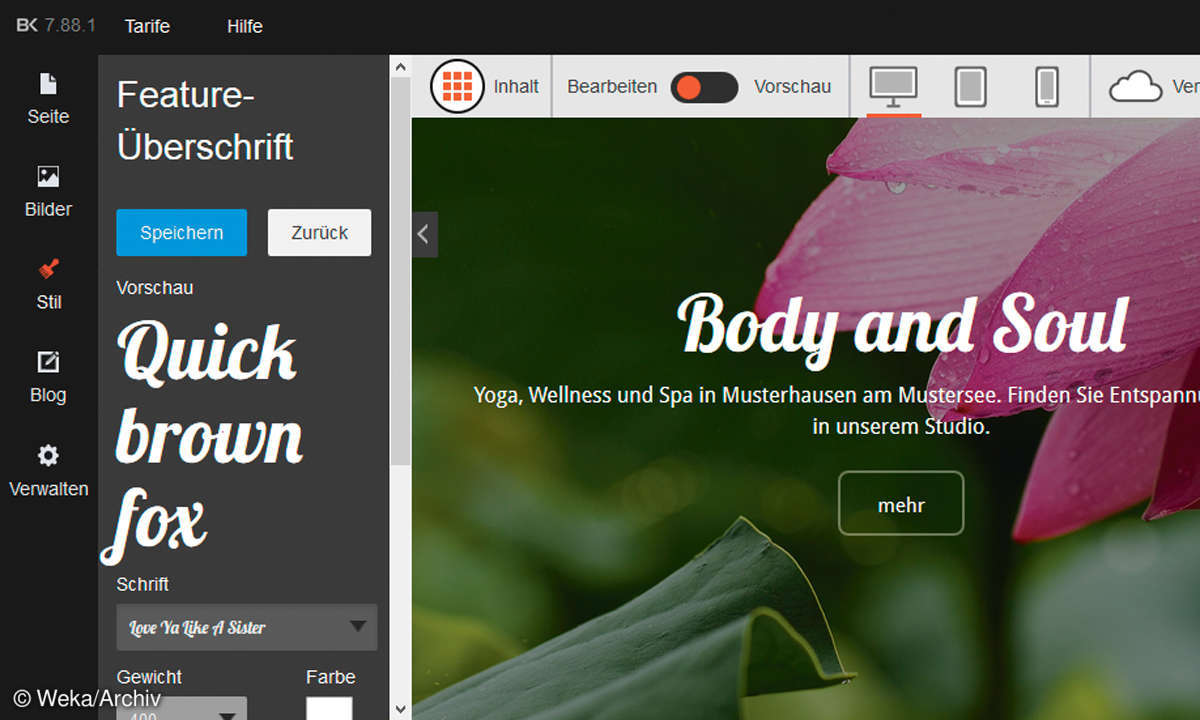The height and width of the screenshot is (720, 1200).
Task: Click the Zurück button
Action: (320, 233)
